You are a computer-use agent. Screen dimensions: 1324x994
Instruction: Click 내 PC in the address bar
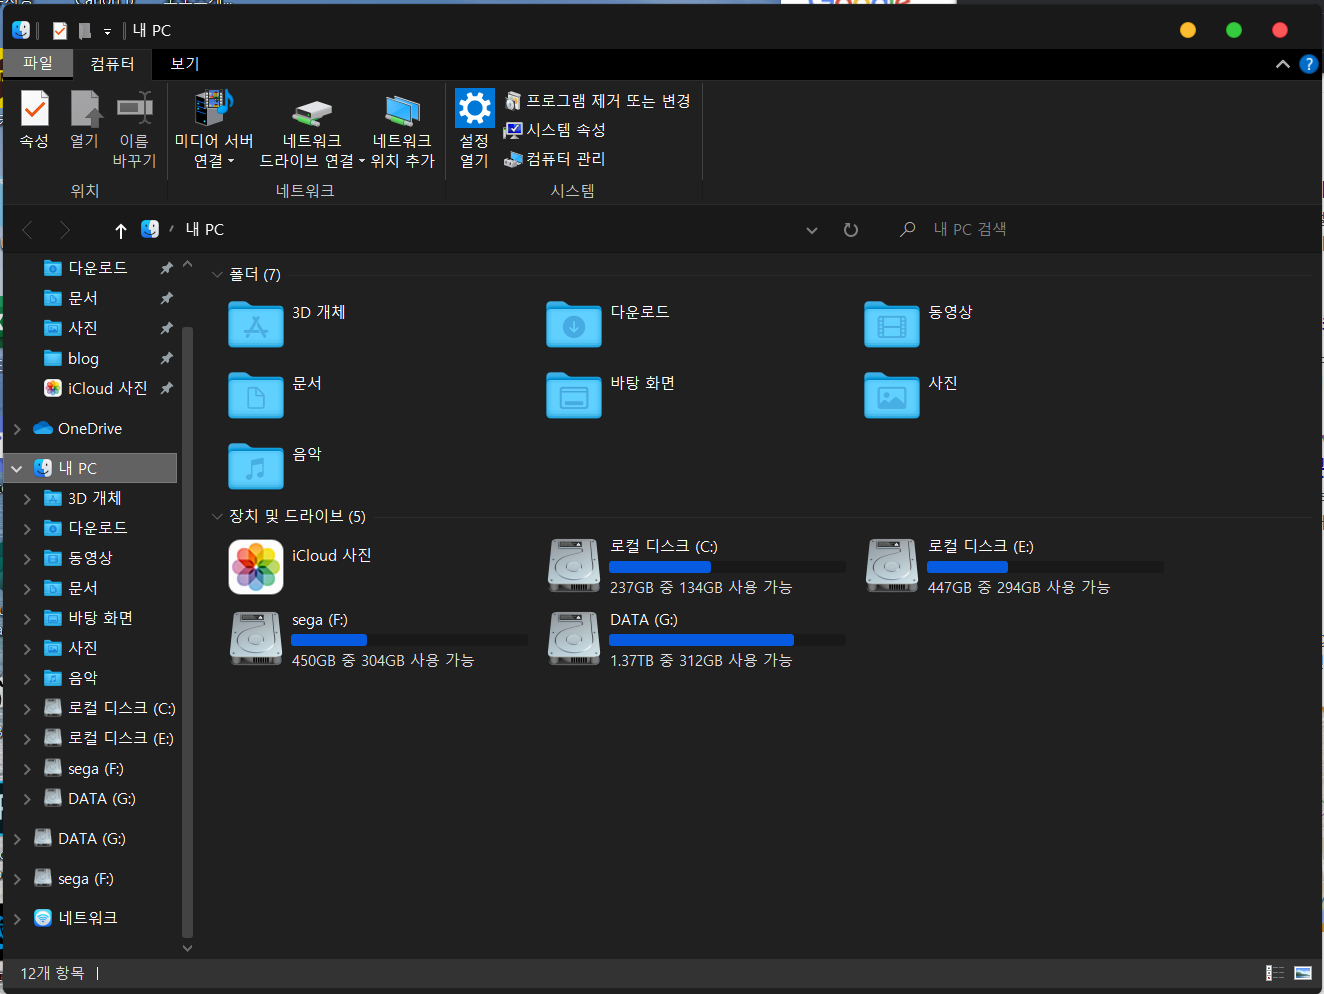tap(205, 230)
